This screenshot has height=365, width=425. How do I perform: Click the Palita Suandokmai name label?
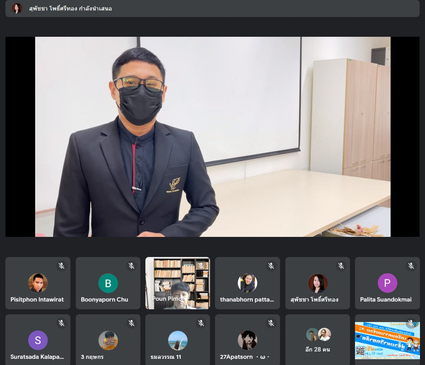386,299
